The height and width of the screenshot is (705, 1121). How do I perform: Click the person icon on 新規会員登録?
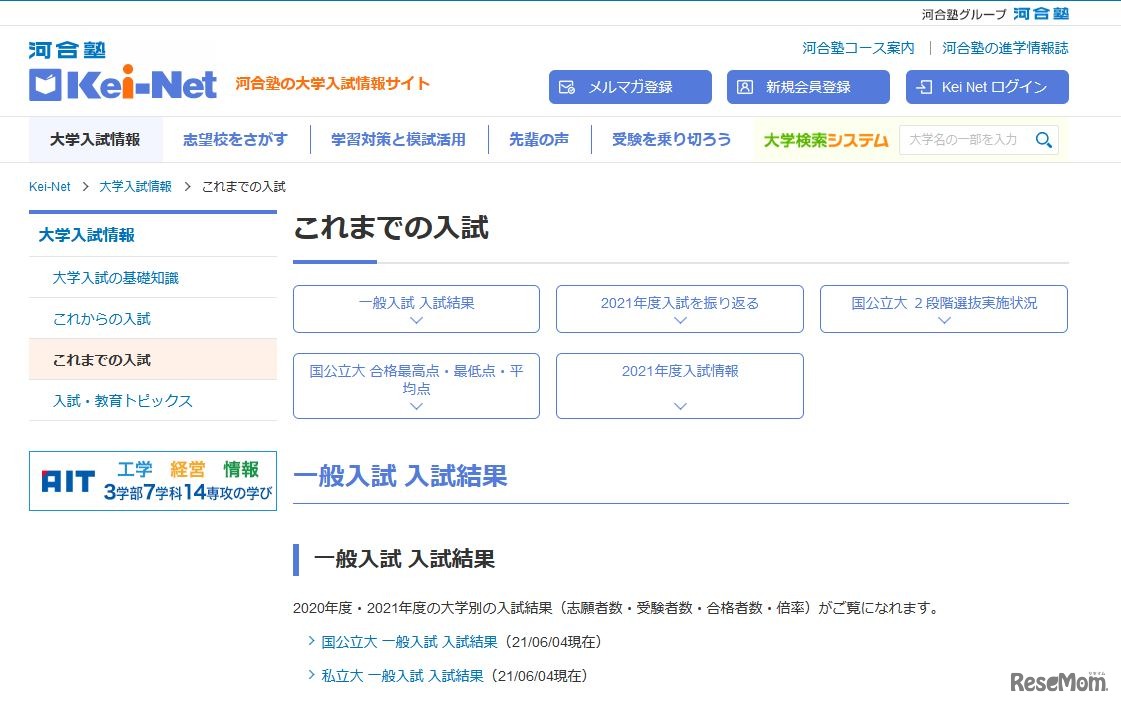(x=744, y=87)
